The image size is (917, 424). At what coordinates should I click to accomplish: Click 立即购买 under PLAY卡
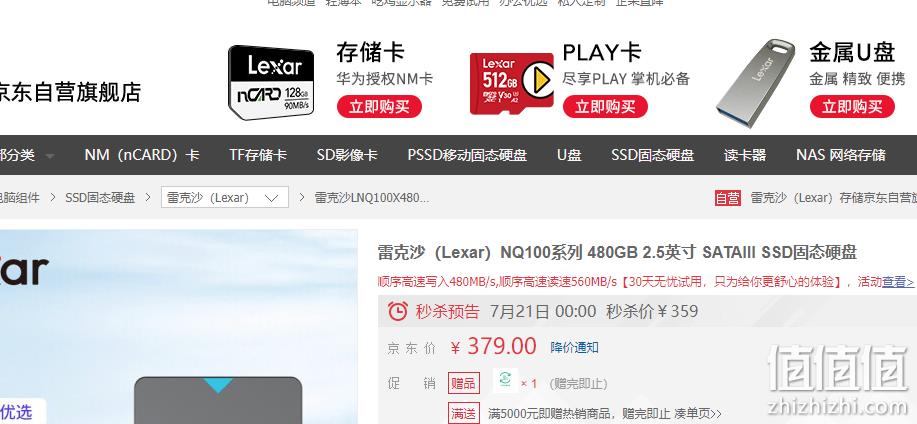[x=605, y=106]
